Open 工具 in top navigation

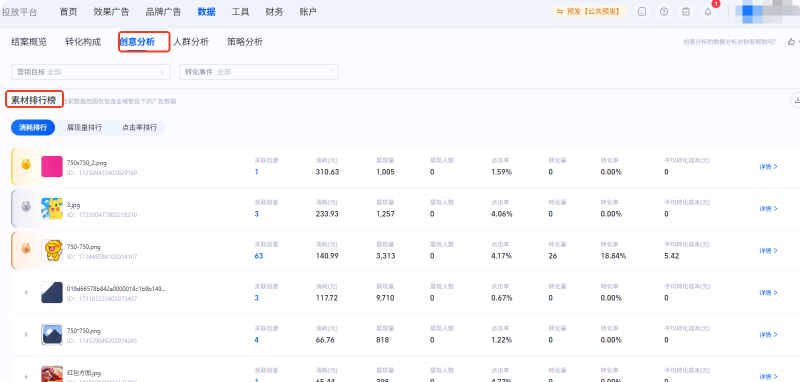[240, 12]
